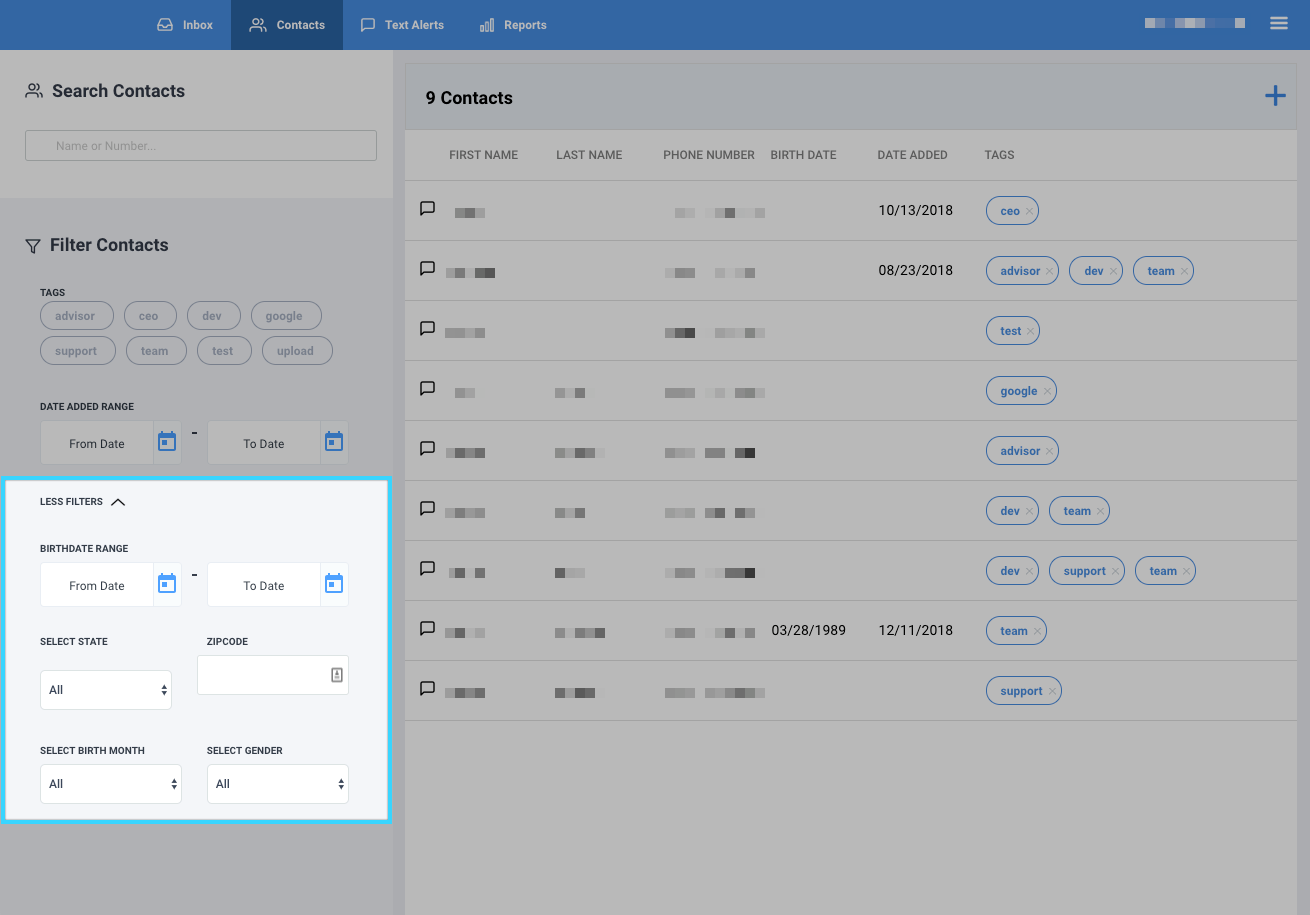Sort by Date Added column header
Screen dimensions: 1310x915
(x=912, y=155)
